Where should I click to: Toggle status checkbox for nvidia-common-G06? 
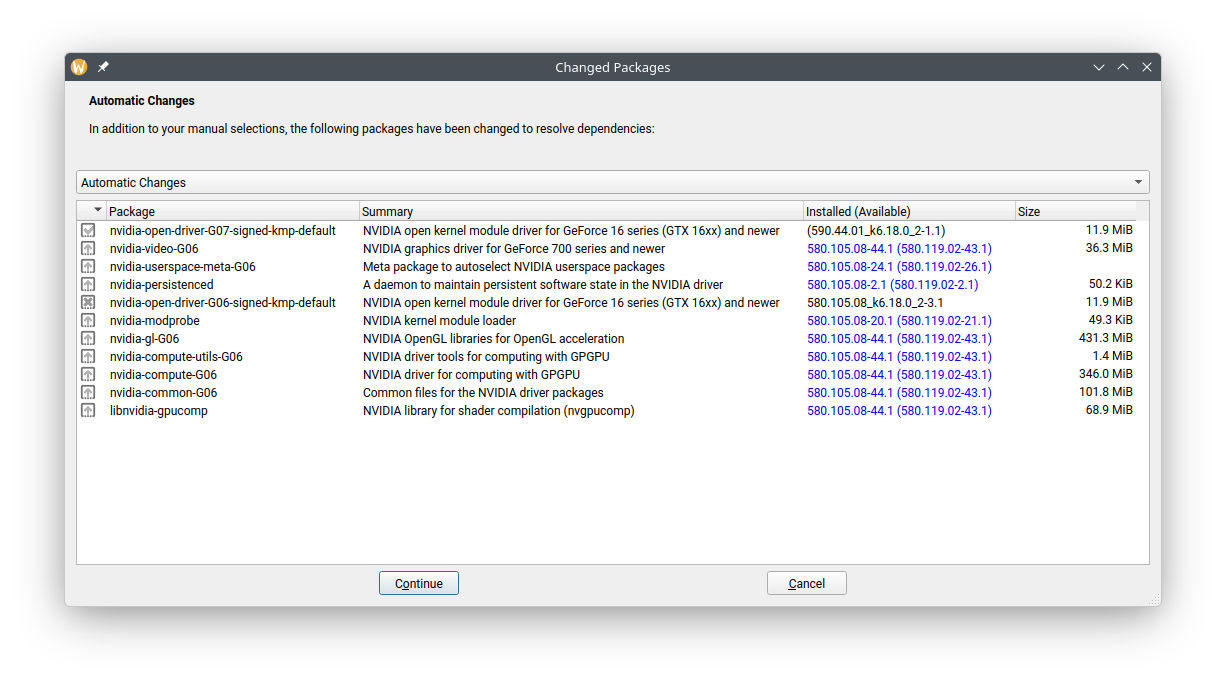tap(88, 393)
